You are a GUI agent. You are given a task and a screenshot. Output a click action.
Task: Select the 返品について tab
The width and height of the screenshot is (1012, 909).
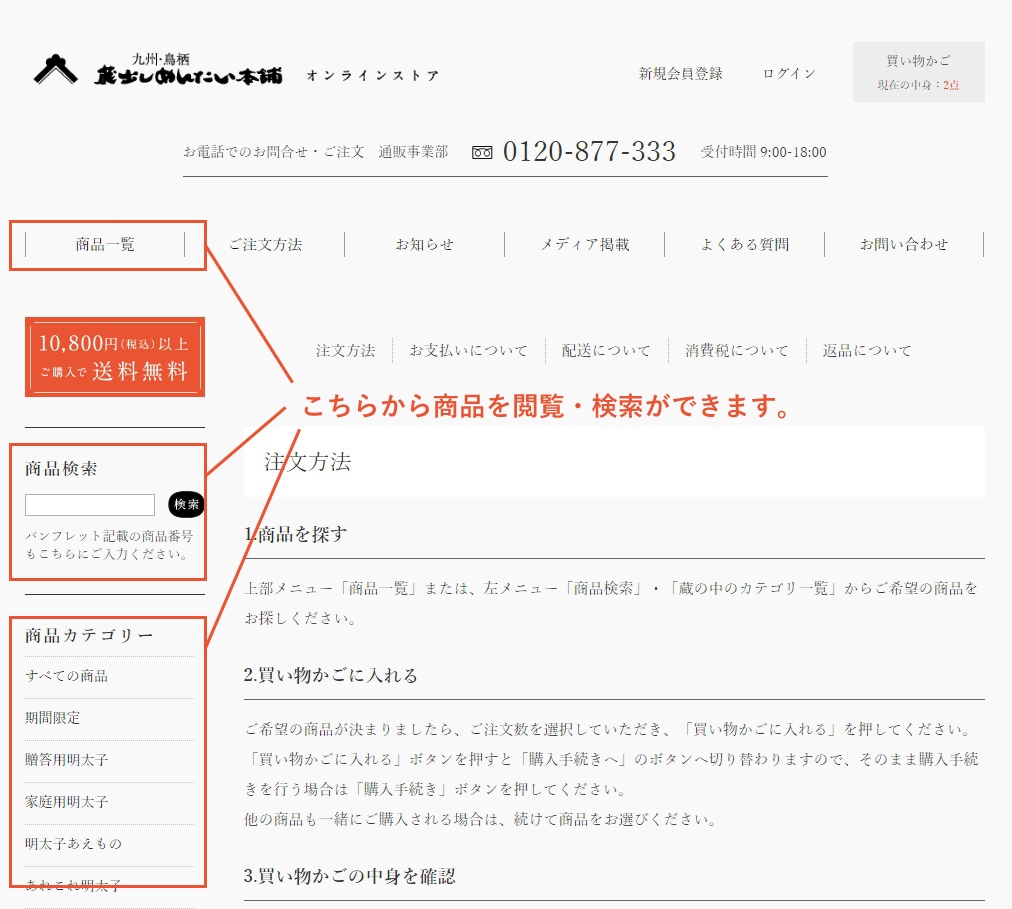pos(867,351)
